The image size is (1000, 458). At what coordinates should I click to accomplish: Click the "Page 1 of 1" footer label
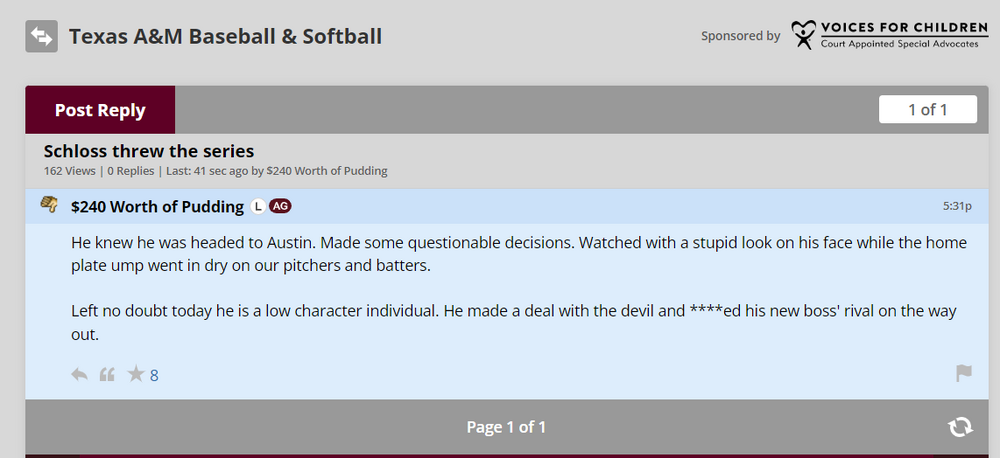tap(506, 427)
